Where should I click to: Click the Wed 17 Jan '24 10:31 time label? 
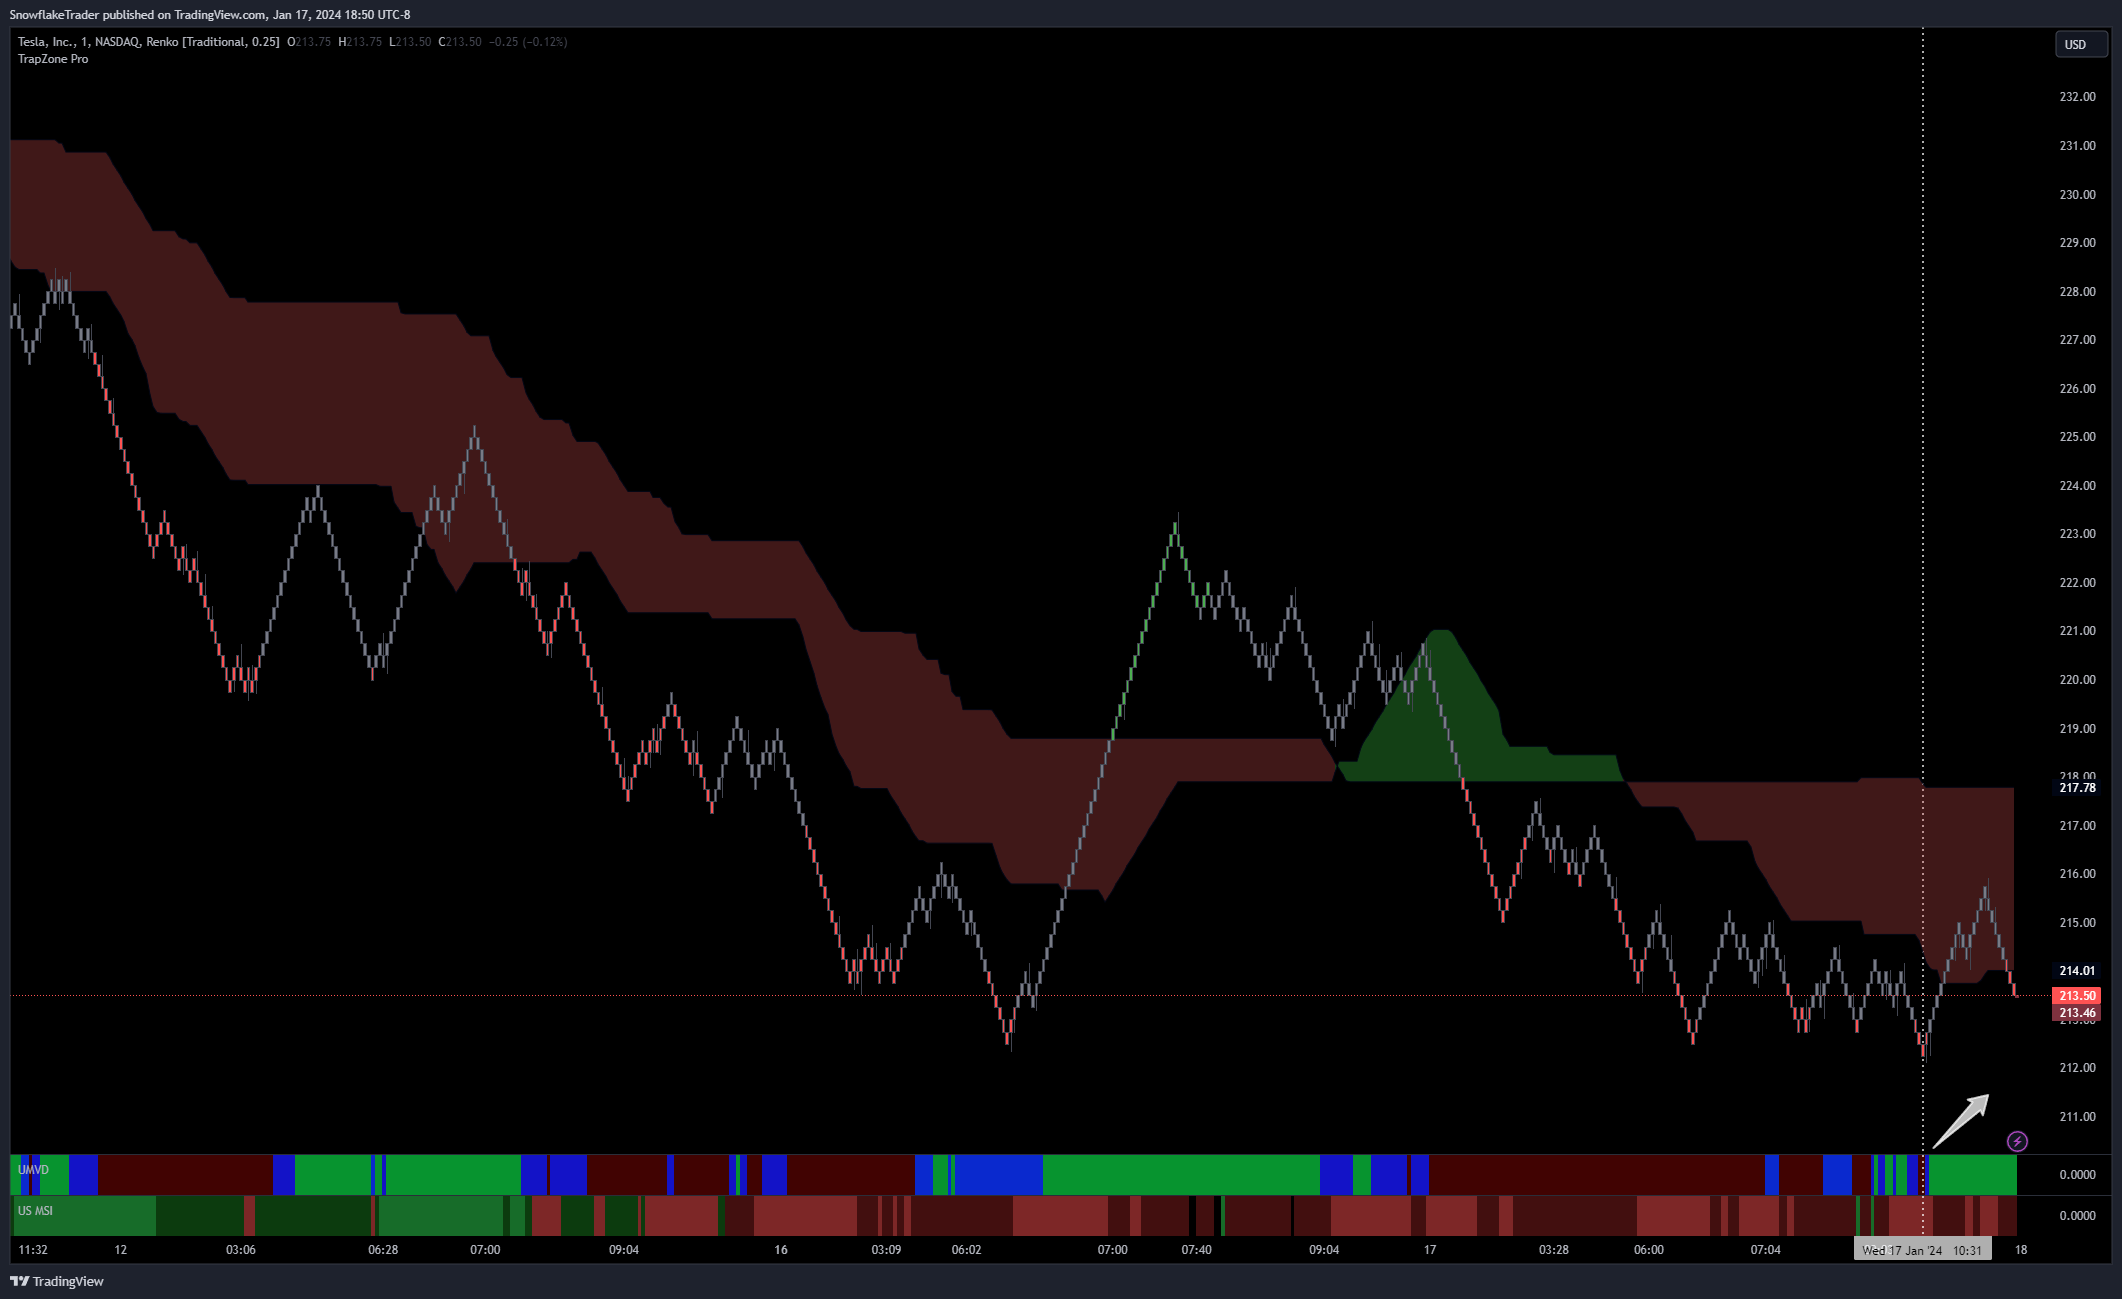[1922, 1250]
